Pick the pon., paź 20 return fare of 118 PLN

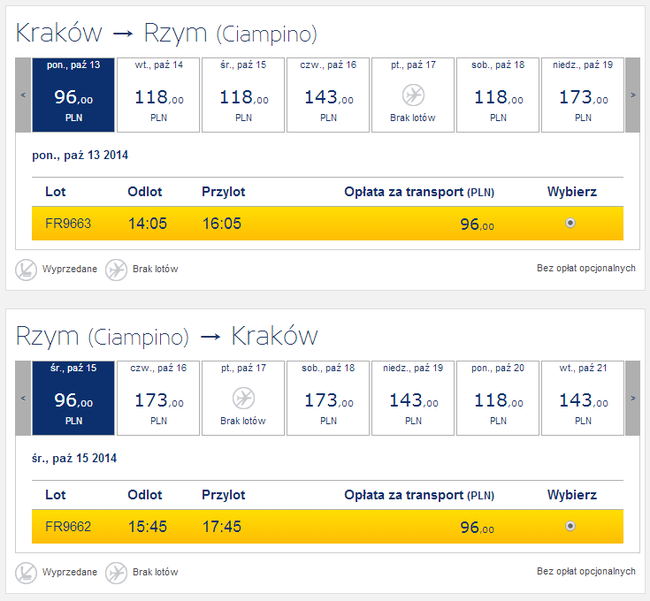[497, 398]
